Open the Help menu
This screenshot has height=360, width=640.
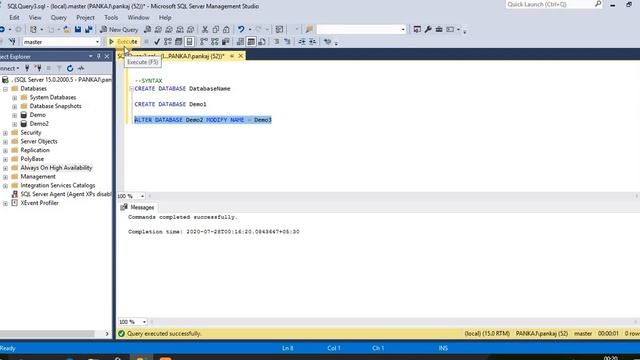tap(165, 18)
